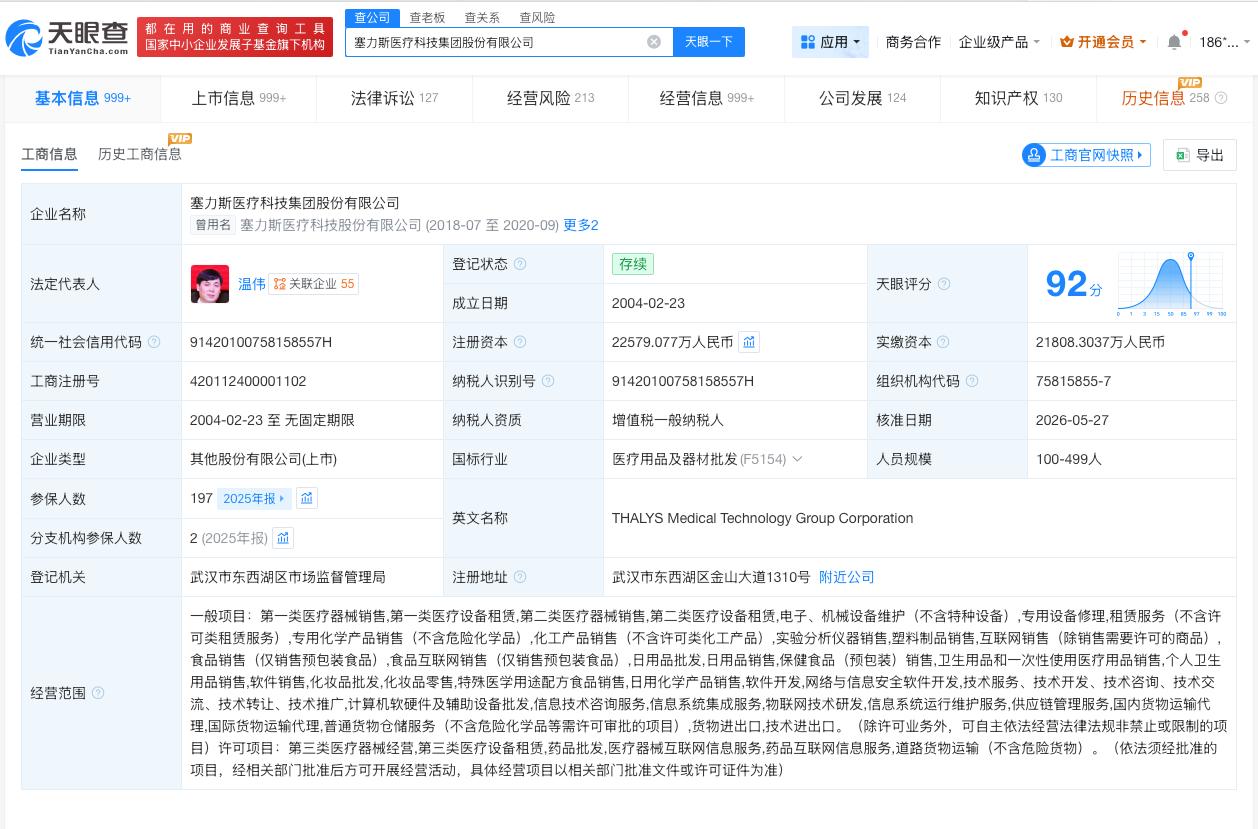Viewport: 1258px width, 829px height.
Task: Click the 关联企业 55 badge
Action: pyautogui.click(x=314, y=284)
